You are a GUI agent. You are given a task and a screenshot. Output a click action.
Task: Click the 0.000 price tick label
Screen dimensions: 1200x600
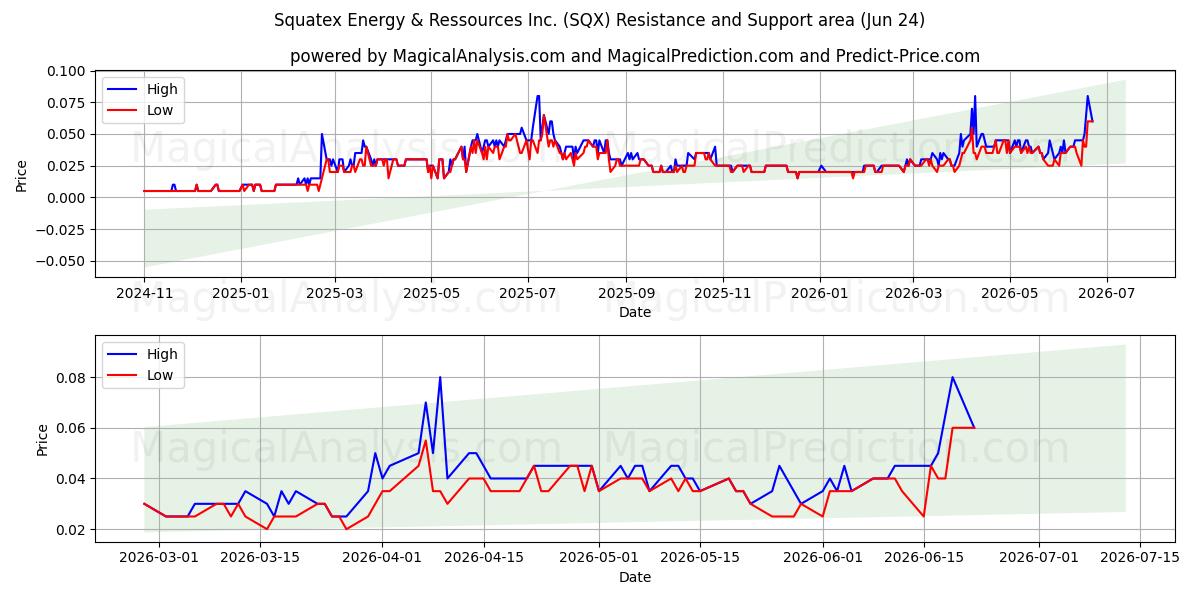pyautogui.click(x=66, y=198)
